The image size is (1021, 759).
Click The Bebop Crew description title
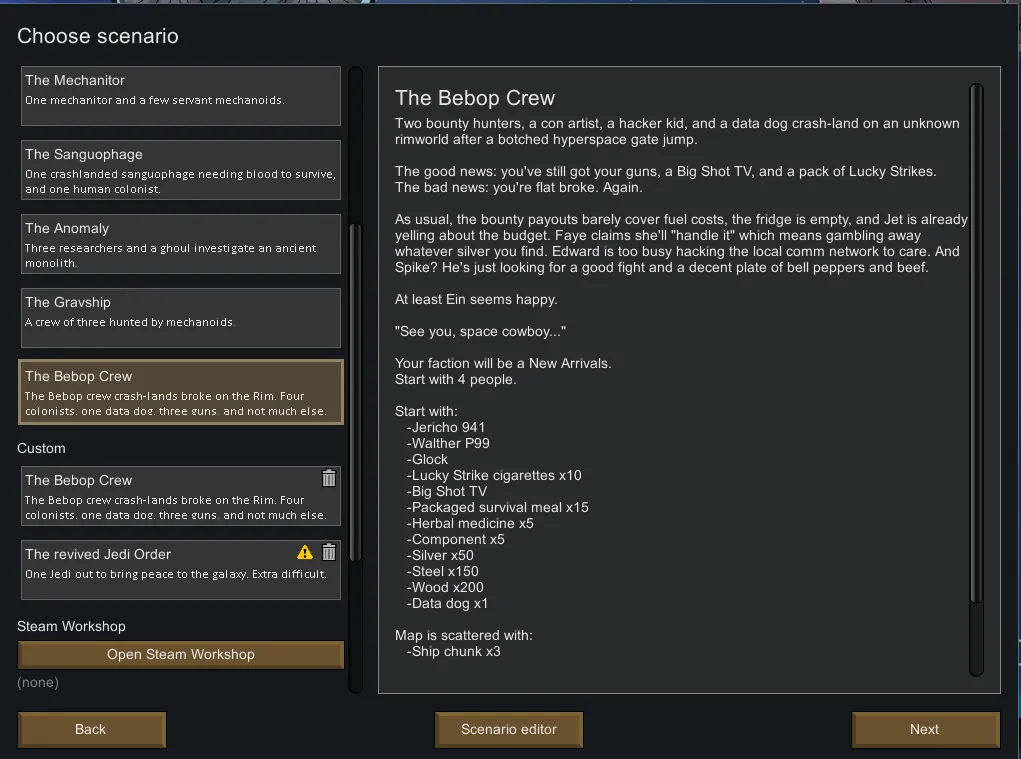click(475, 98)
